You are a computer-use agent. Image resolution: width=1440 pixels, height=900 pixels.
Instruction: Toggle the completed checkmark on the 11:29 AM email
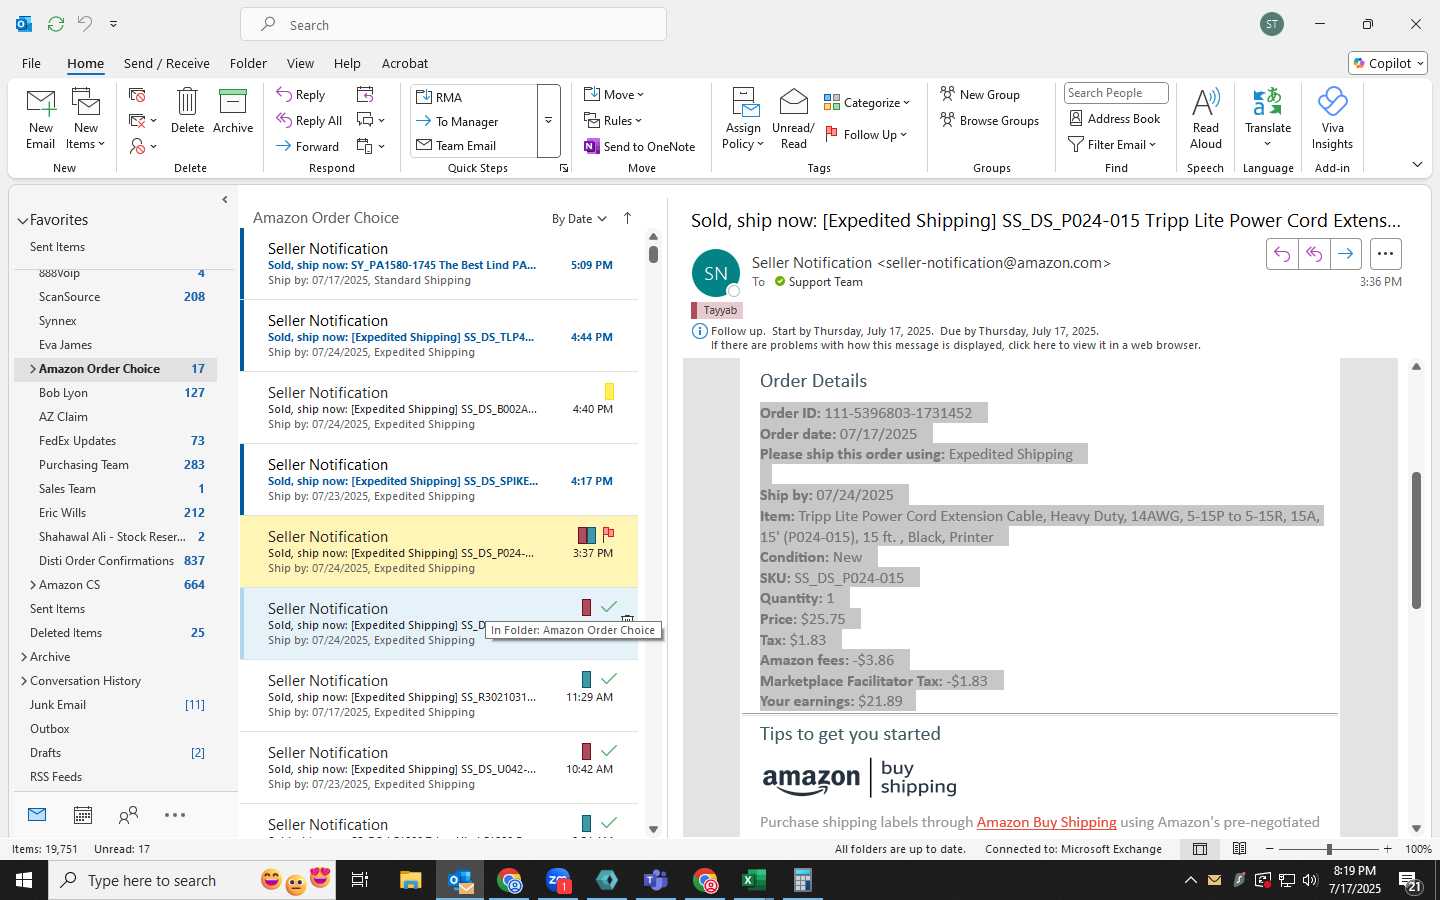point(608,679)
